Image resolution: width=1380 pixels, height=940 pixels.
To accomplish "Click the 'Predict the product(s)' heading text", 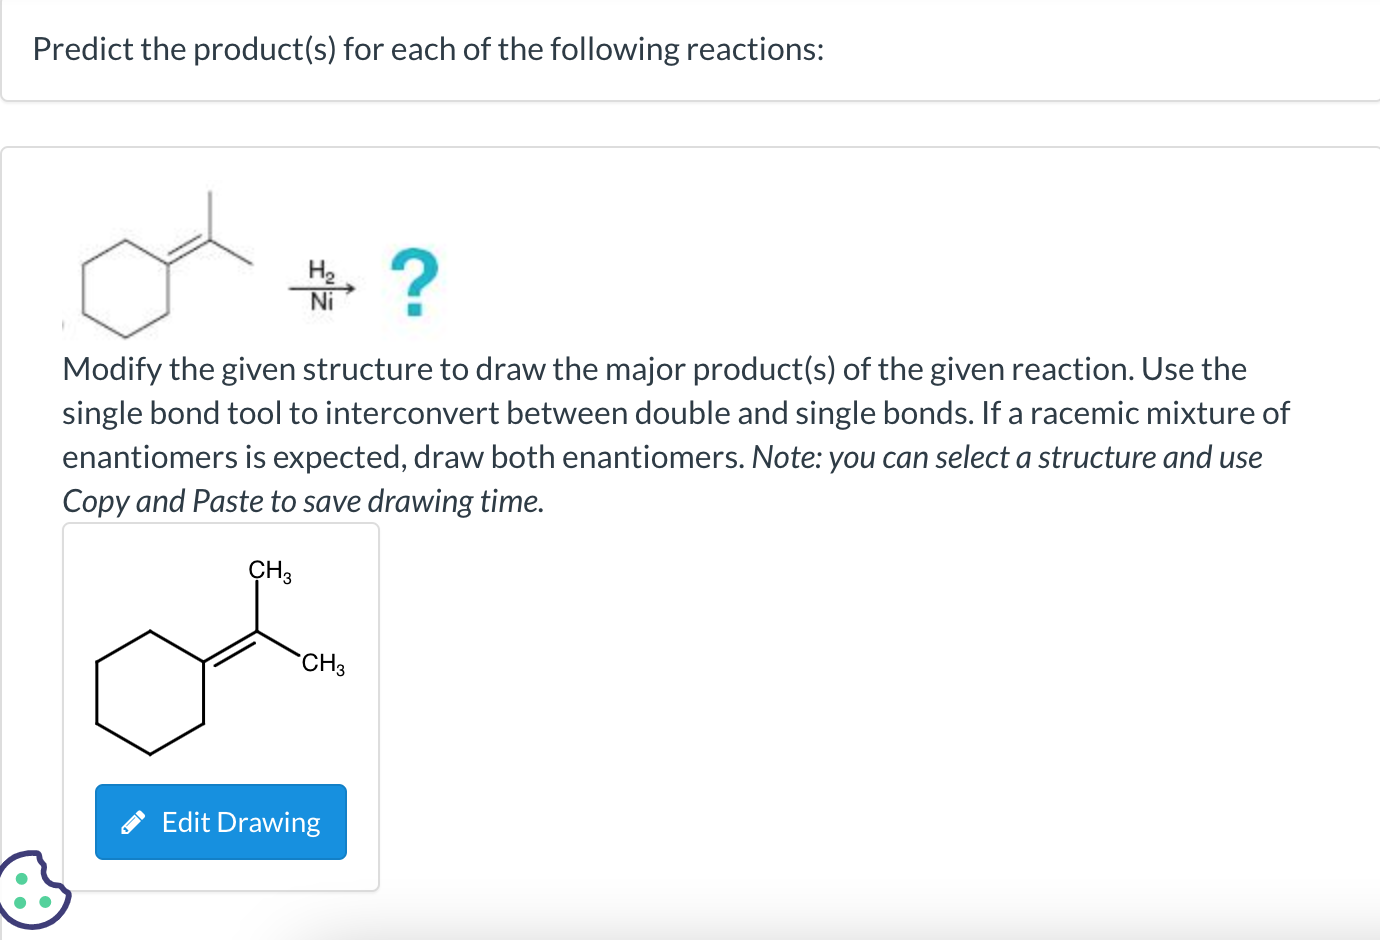I will coord(428,49).
